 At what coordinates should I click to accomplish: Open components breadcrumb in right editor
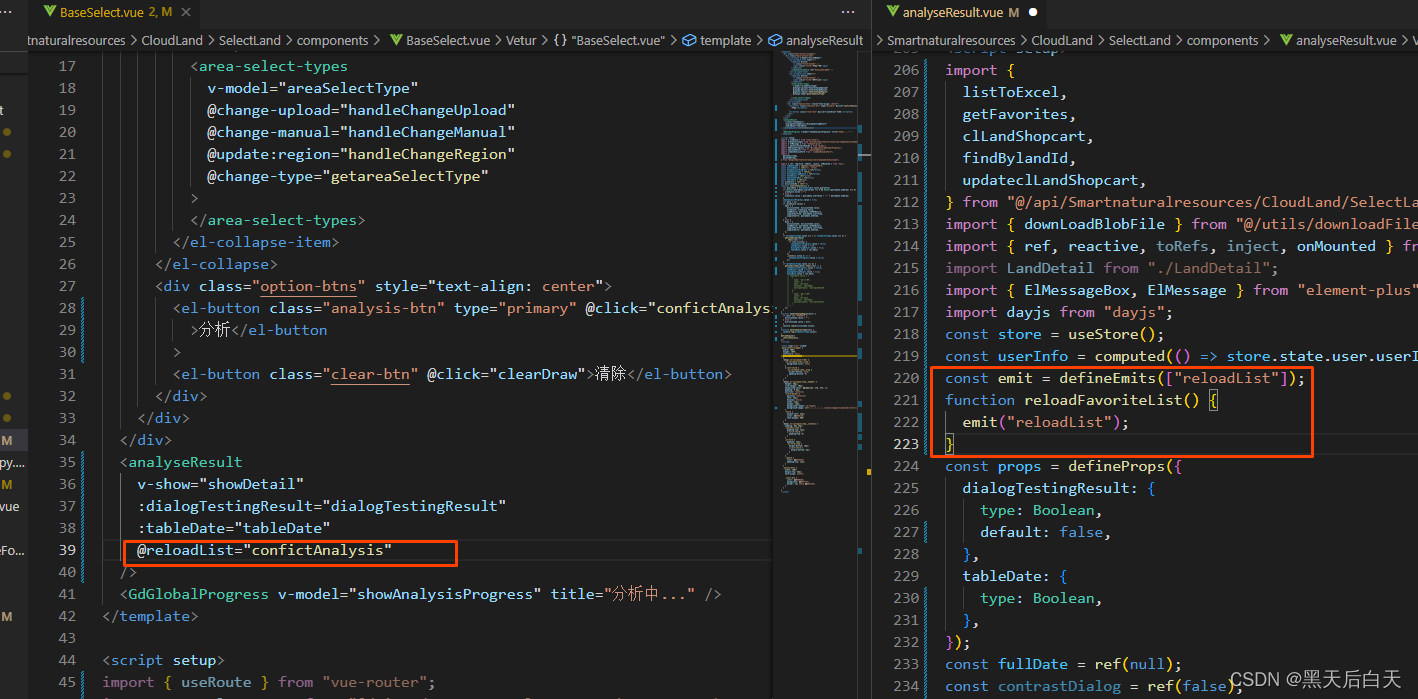click(1222, 41)
